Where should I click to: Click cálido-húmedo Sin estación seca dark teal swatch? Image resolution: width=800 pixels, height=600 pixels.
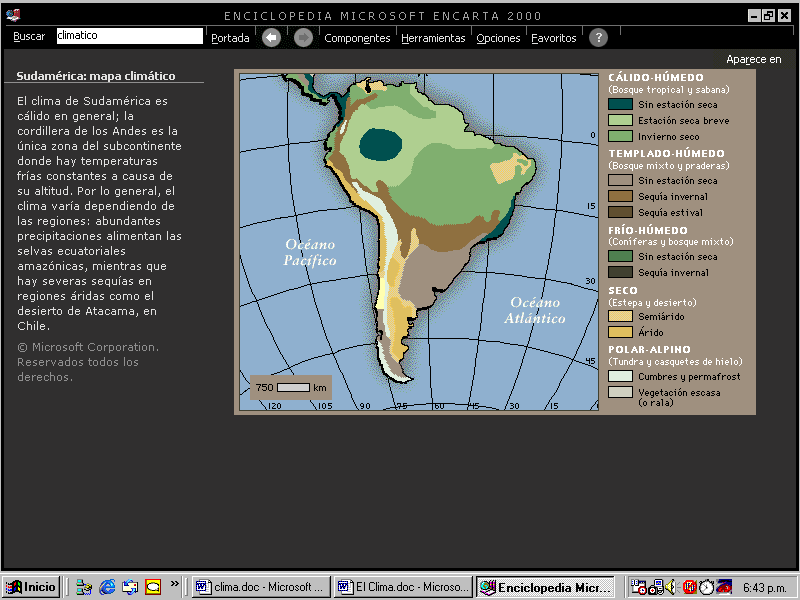620,104
